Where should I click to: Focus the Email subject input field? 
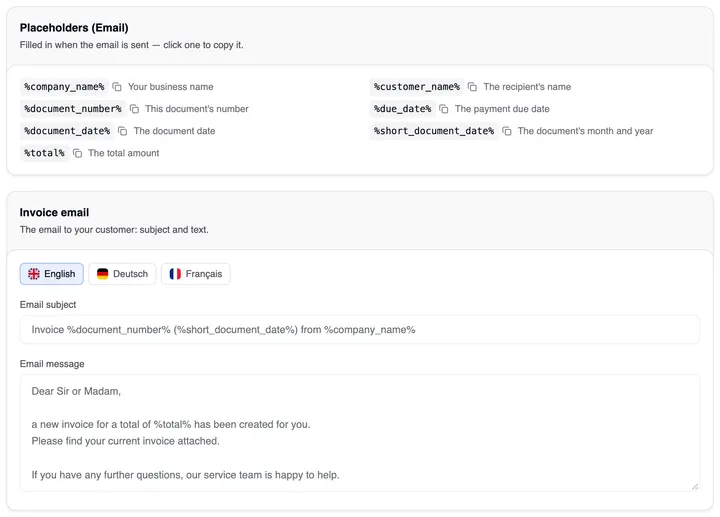tap(360, 330)
